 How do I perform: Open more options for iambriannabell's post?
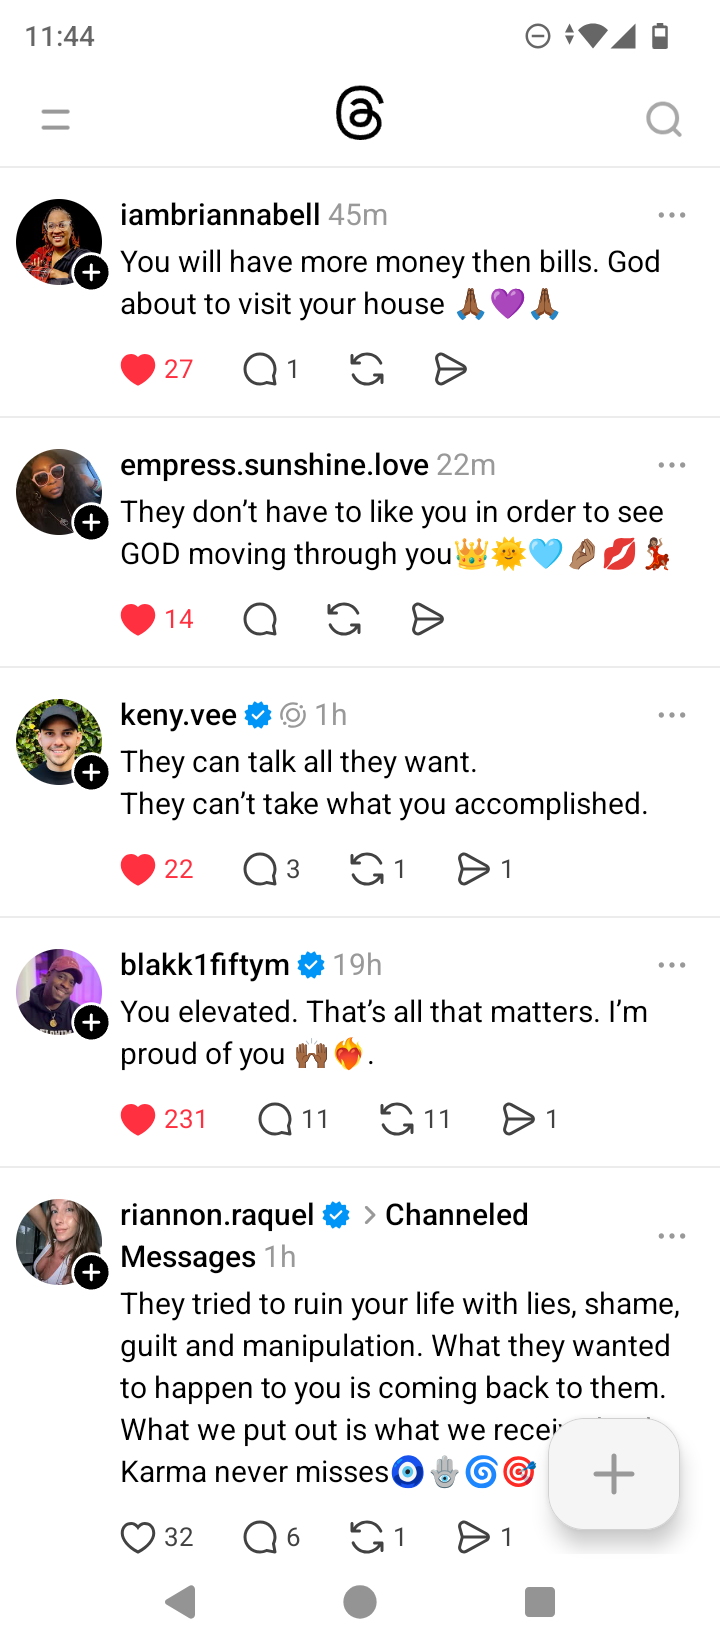672,215
